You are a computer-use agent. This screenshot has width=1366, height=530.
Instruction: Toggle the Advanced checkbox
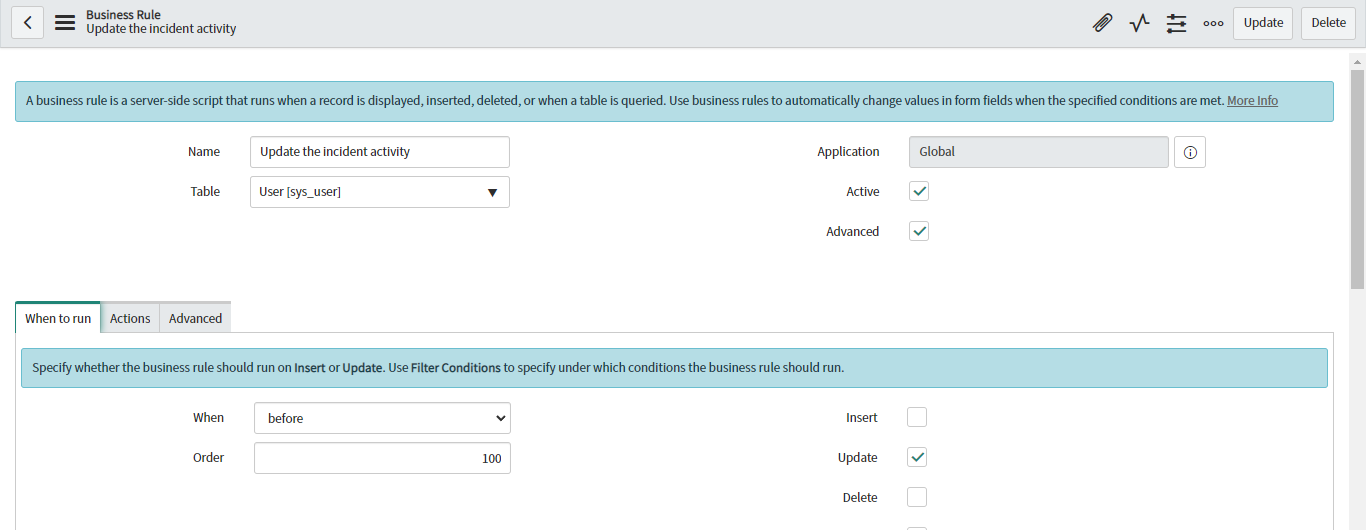(x=919, y=231)
